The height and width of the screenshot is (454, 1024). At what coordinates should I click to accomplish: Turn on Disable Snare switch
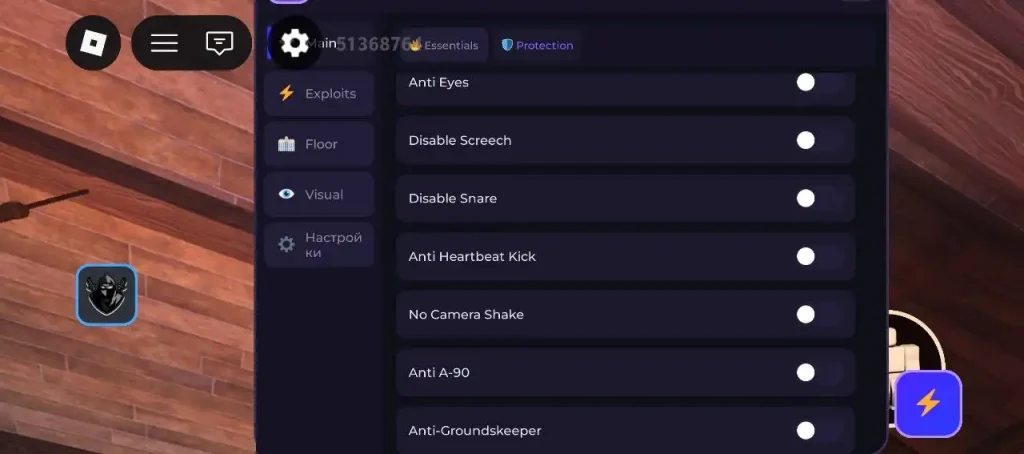tap(820, 199)
